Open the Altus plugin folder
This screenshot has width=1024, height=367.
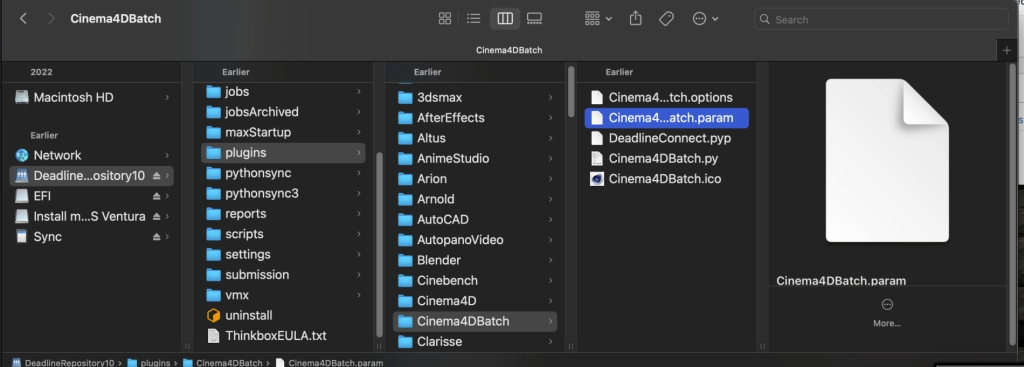pos(475,138)
